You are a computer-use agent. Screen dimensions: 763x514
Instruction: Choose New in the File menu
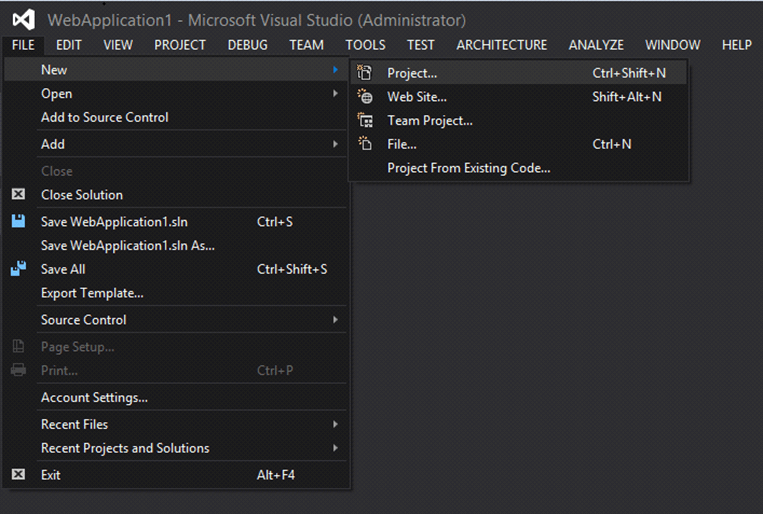(176, 70)
